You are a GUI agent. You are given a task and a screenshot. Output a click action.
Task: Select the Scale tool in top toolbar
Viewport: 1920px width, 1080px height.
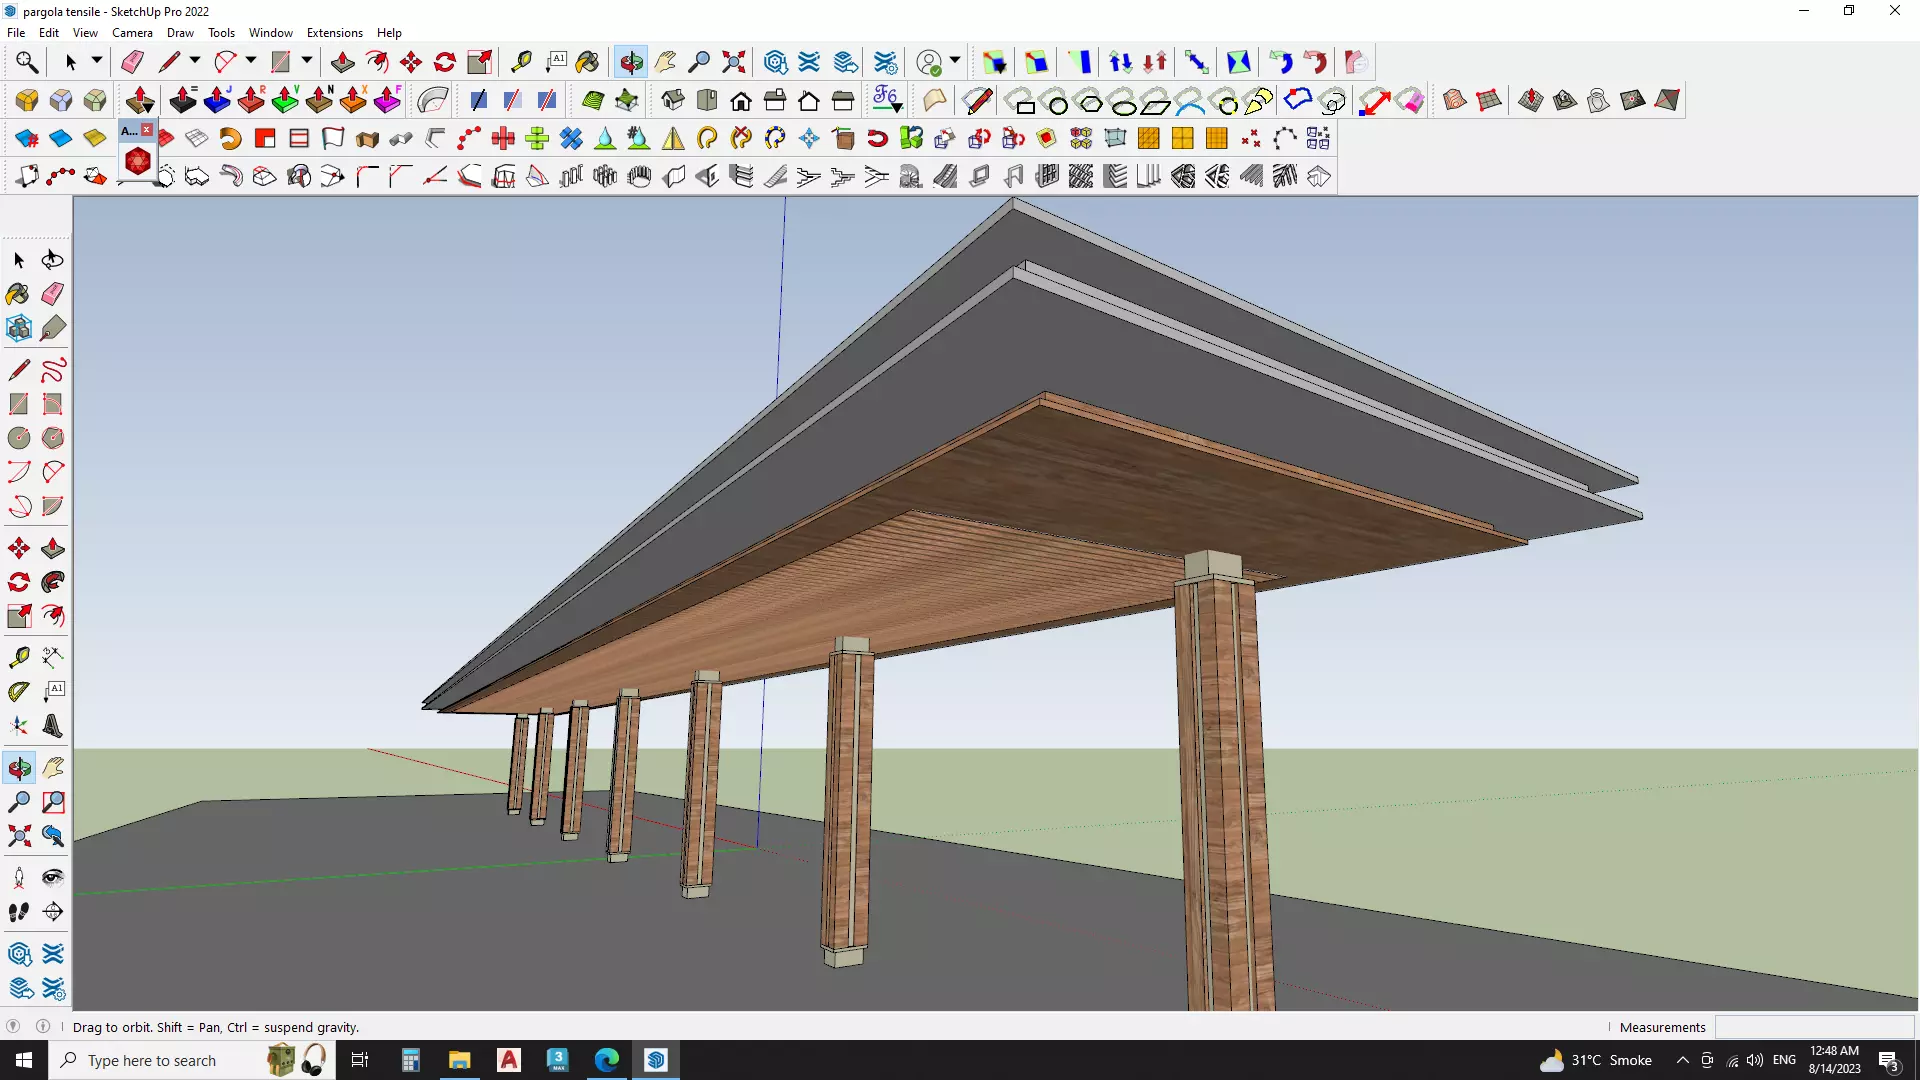click(x=479, y=62)
